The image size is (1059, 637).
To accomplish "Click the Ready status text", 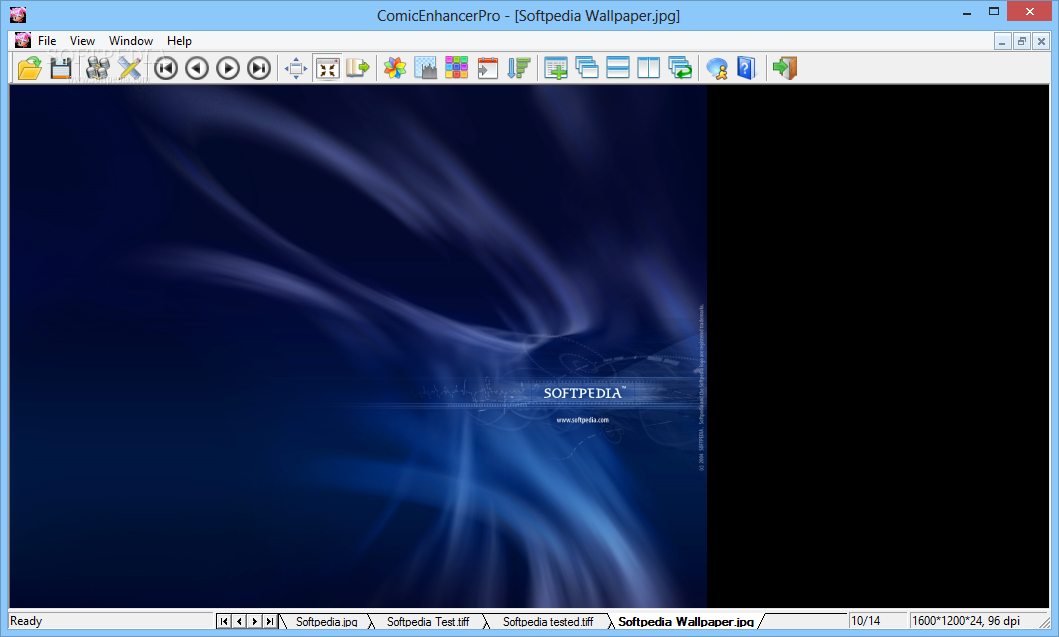I will pyautogui.click(x=26, y=621).
